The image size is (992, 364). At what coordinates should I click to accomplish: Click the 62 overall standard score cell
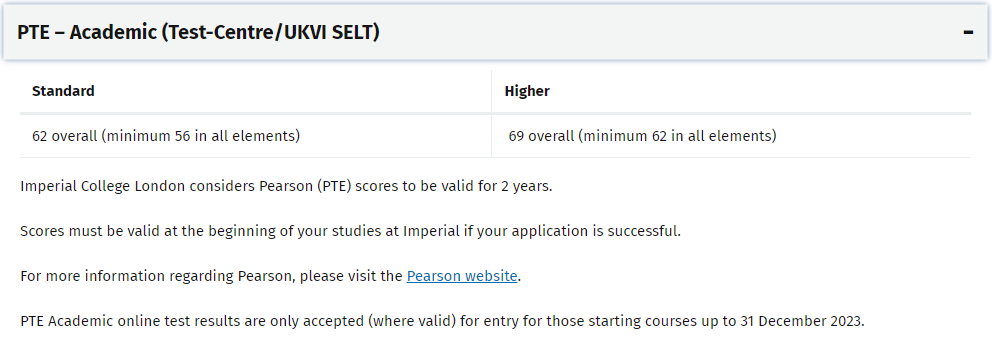(x=256, y=136)
